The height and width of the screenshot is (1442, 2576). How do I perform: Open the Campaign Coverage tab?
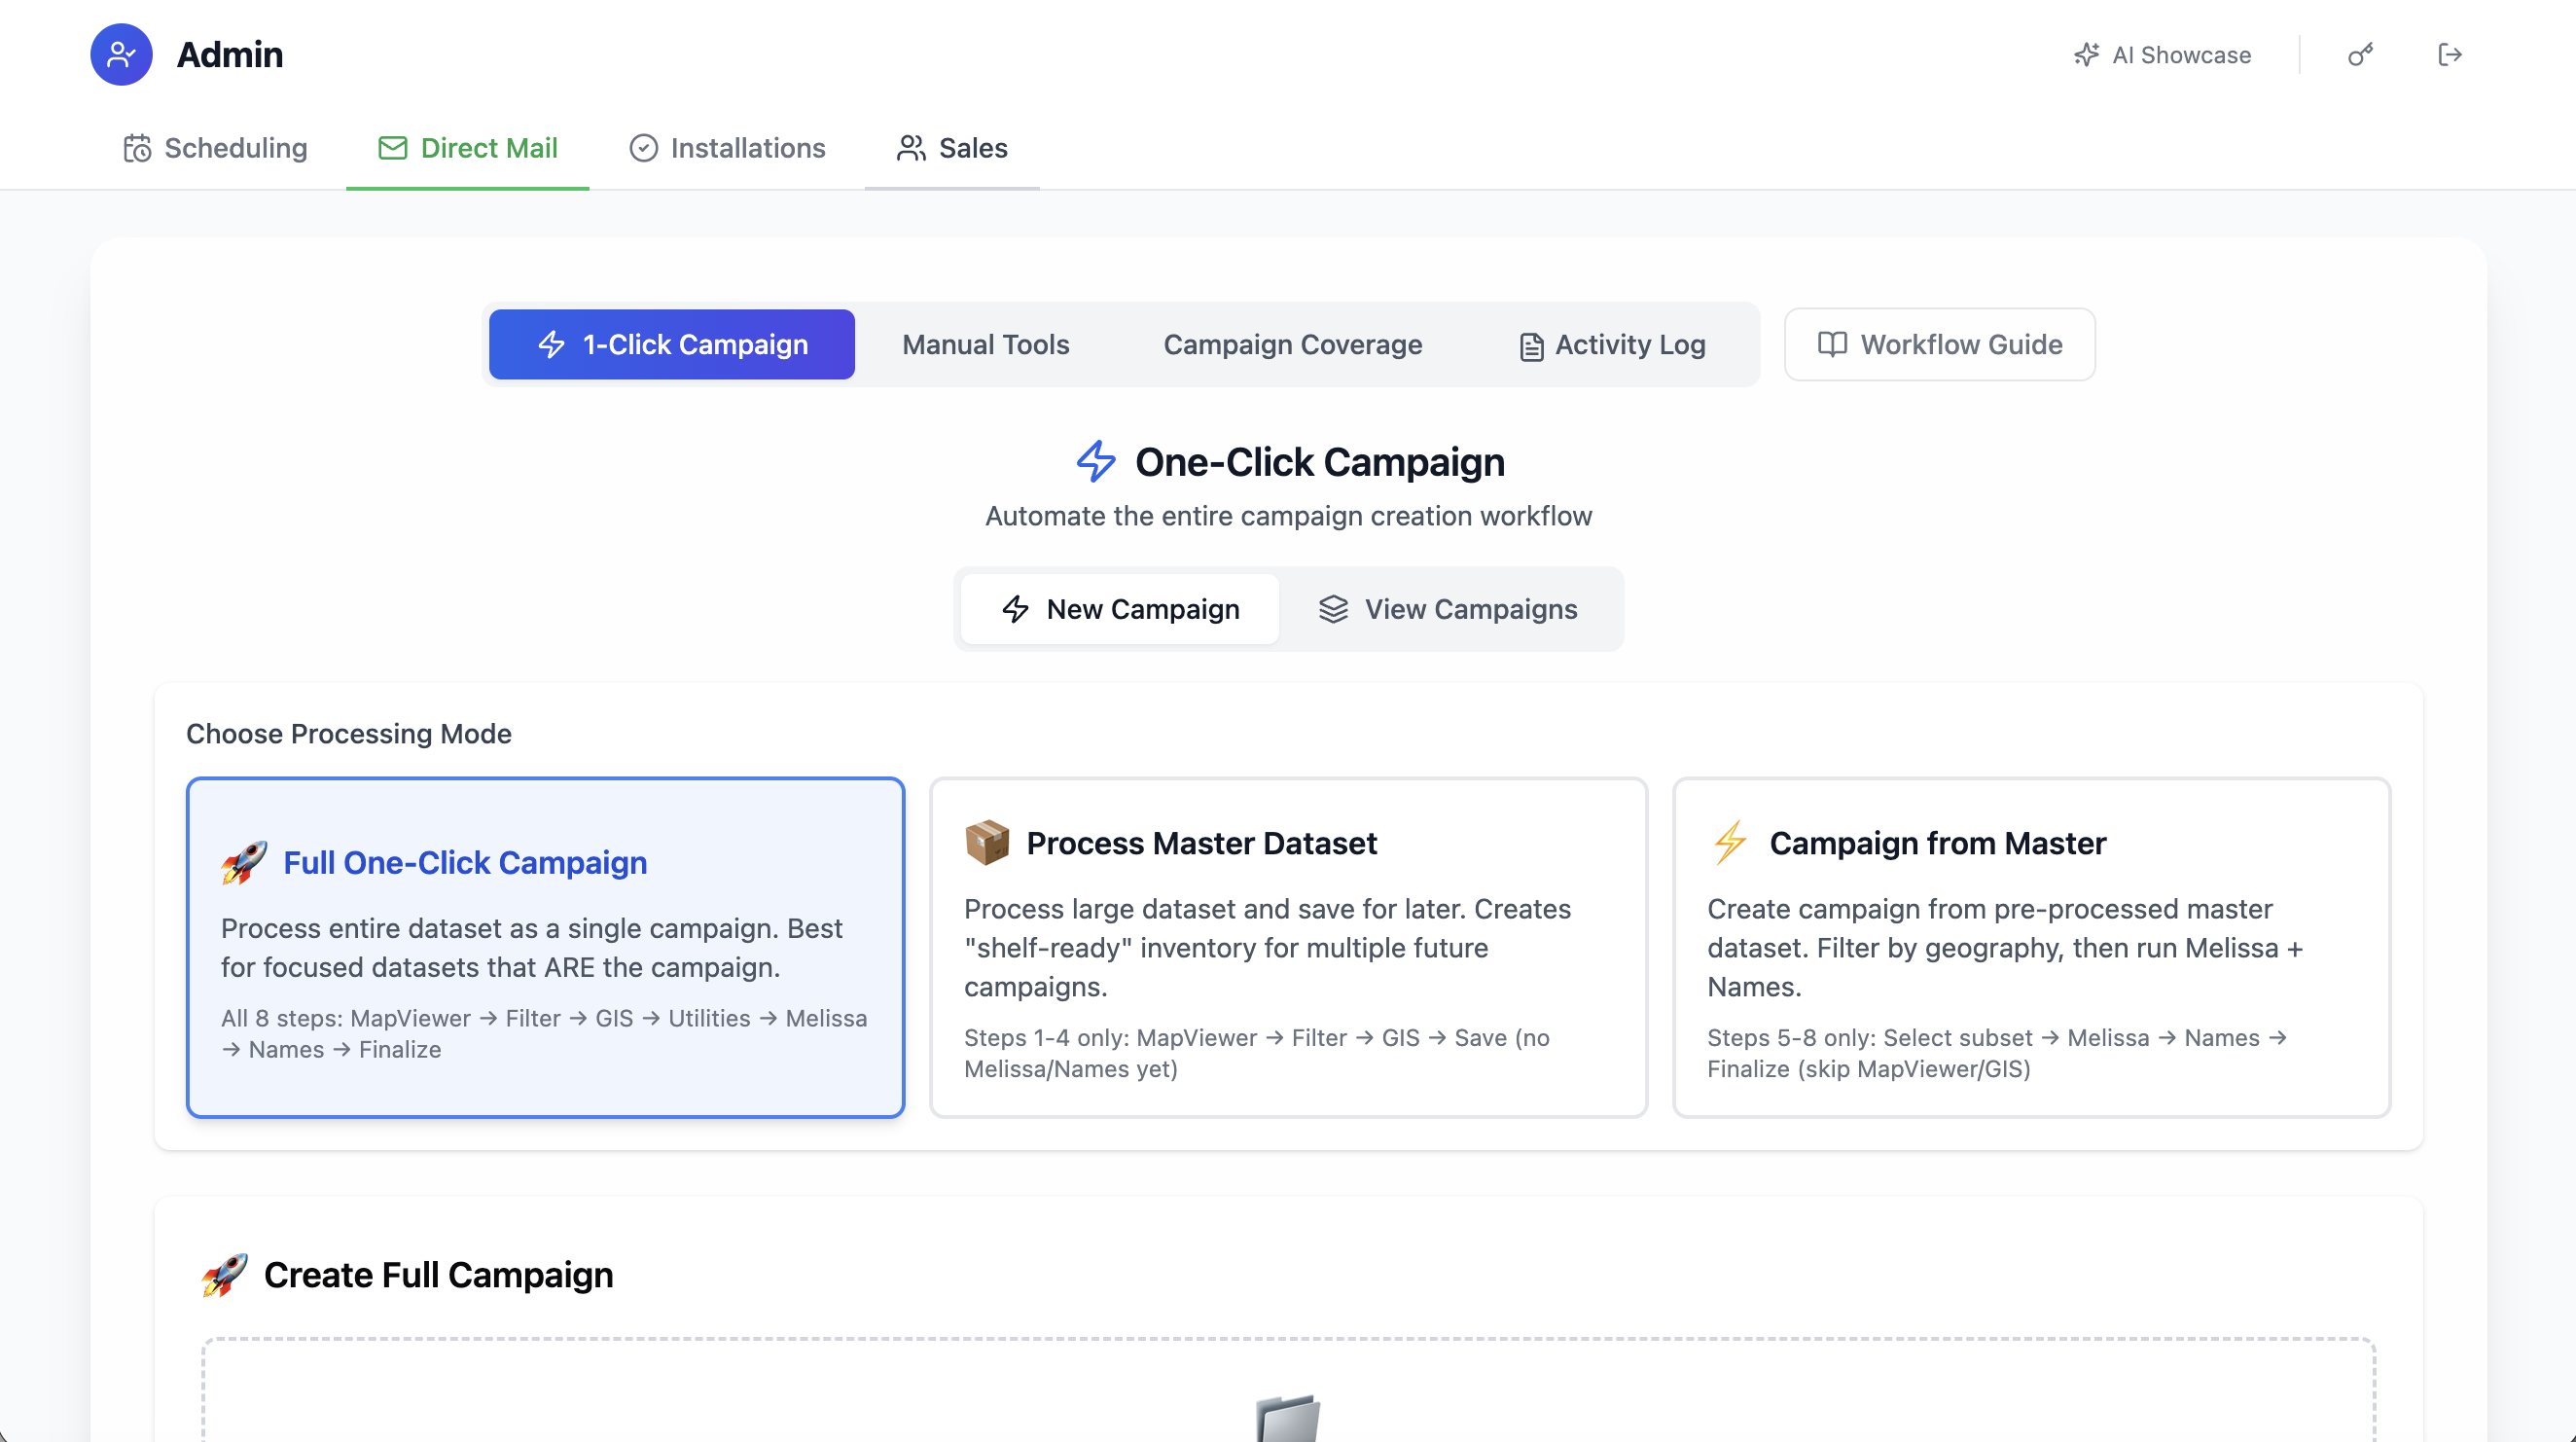pyautogui.click(x=1292, y=345)
